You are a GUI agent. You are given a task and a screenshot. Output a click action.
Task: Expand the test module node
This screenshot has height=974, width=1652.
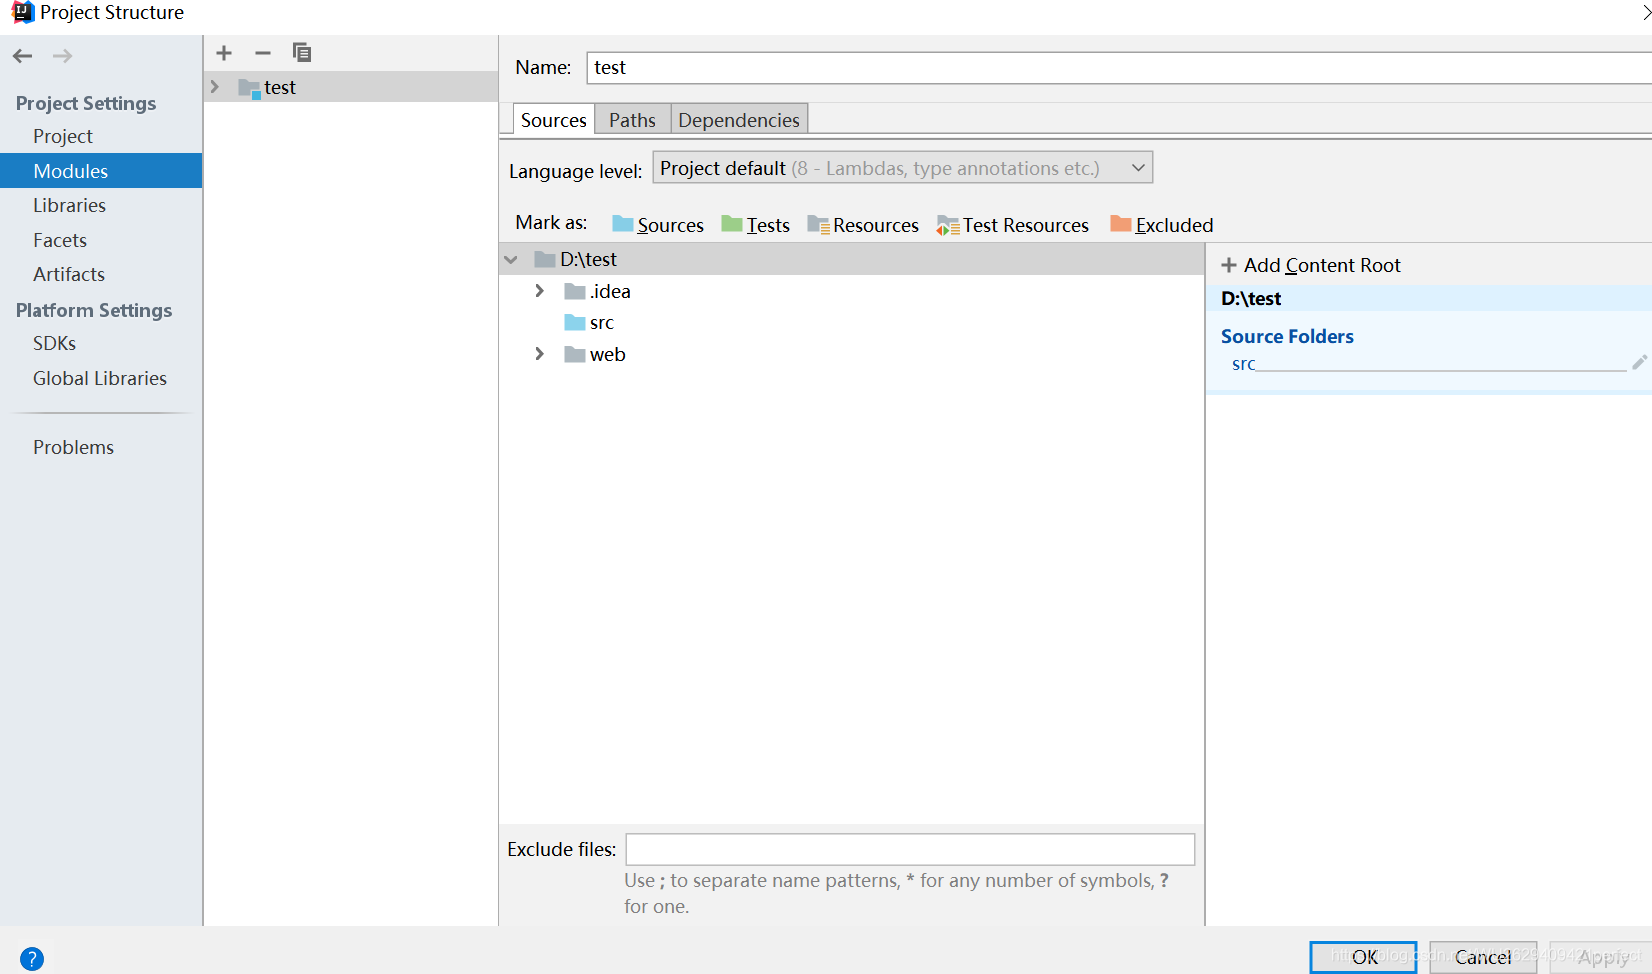(214, 87)
